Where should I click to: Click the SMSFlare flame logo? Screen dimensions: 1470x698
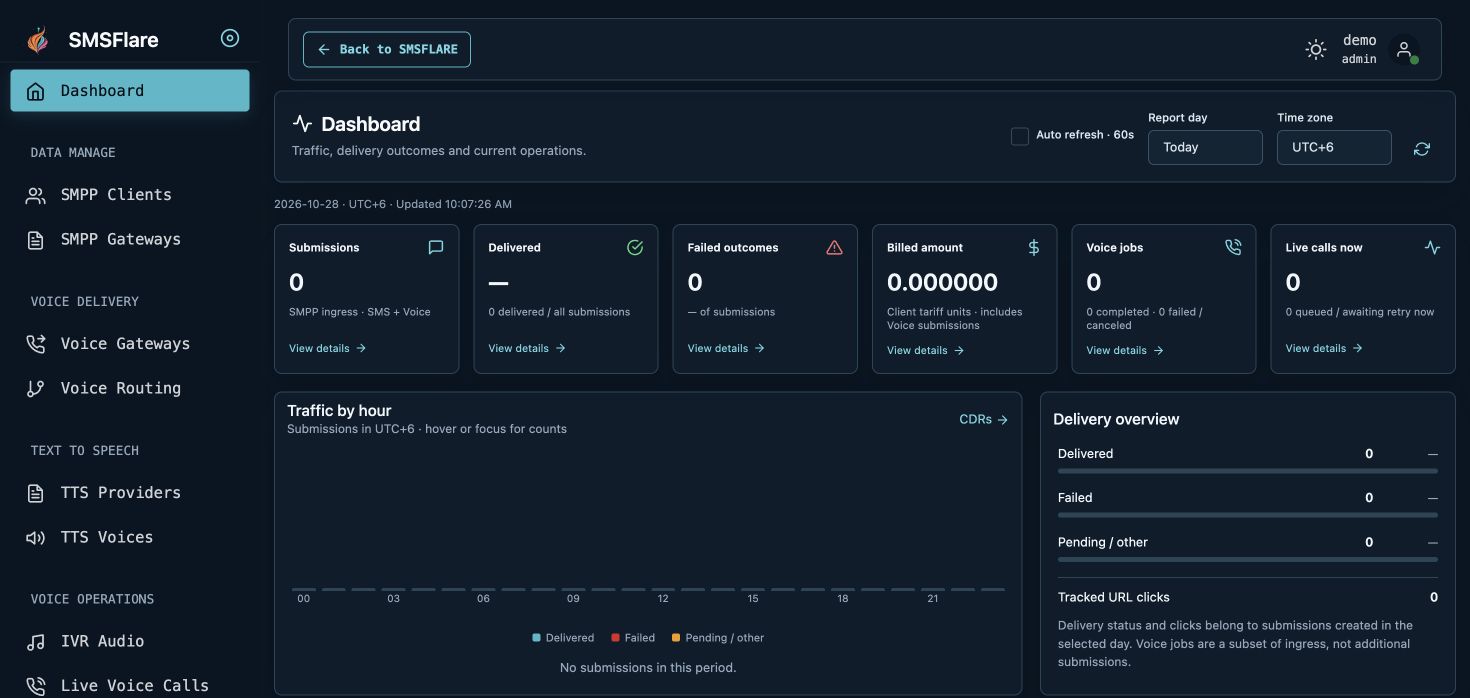pyautogui.click(x=37, y=39)
